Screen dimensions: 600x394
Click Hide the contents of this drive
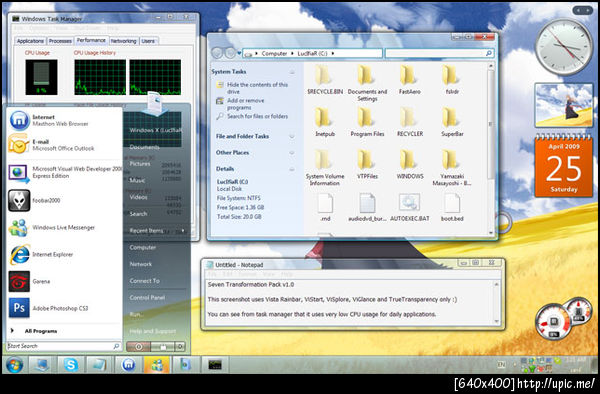coord(252,88)
